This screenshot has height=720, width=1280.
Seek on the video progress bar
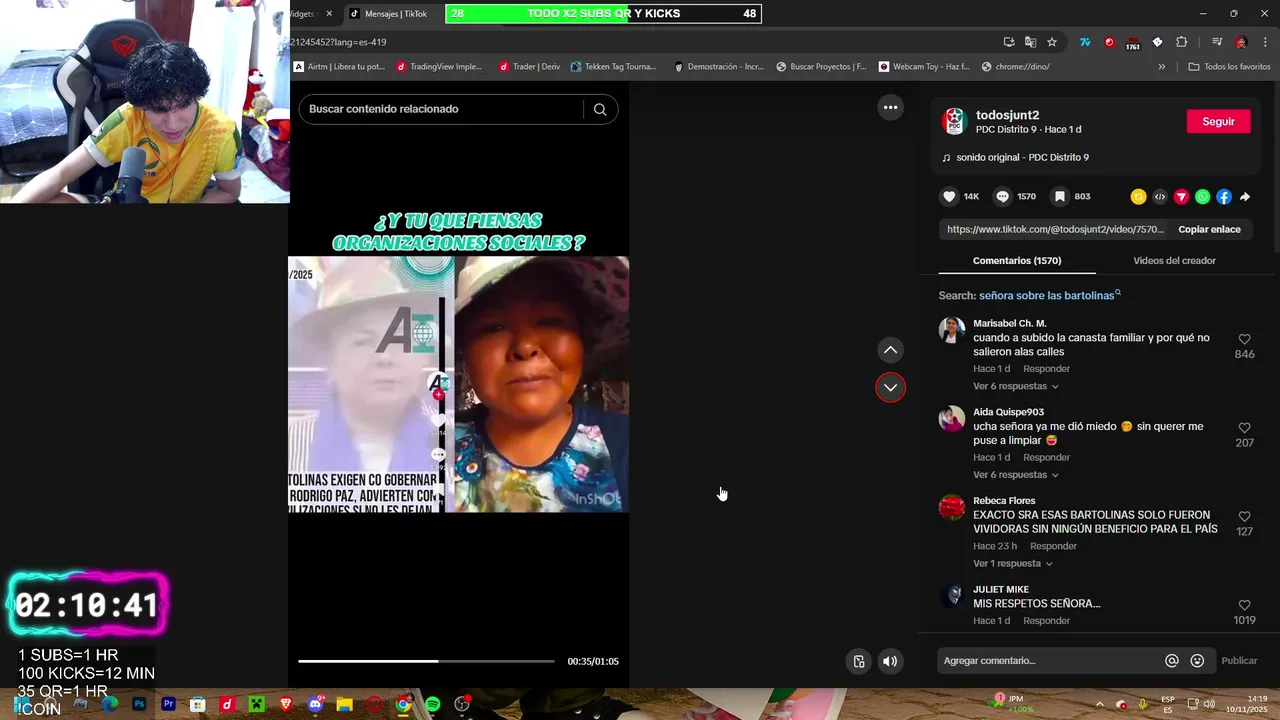click(426, 661)
